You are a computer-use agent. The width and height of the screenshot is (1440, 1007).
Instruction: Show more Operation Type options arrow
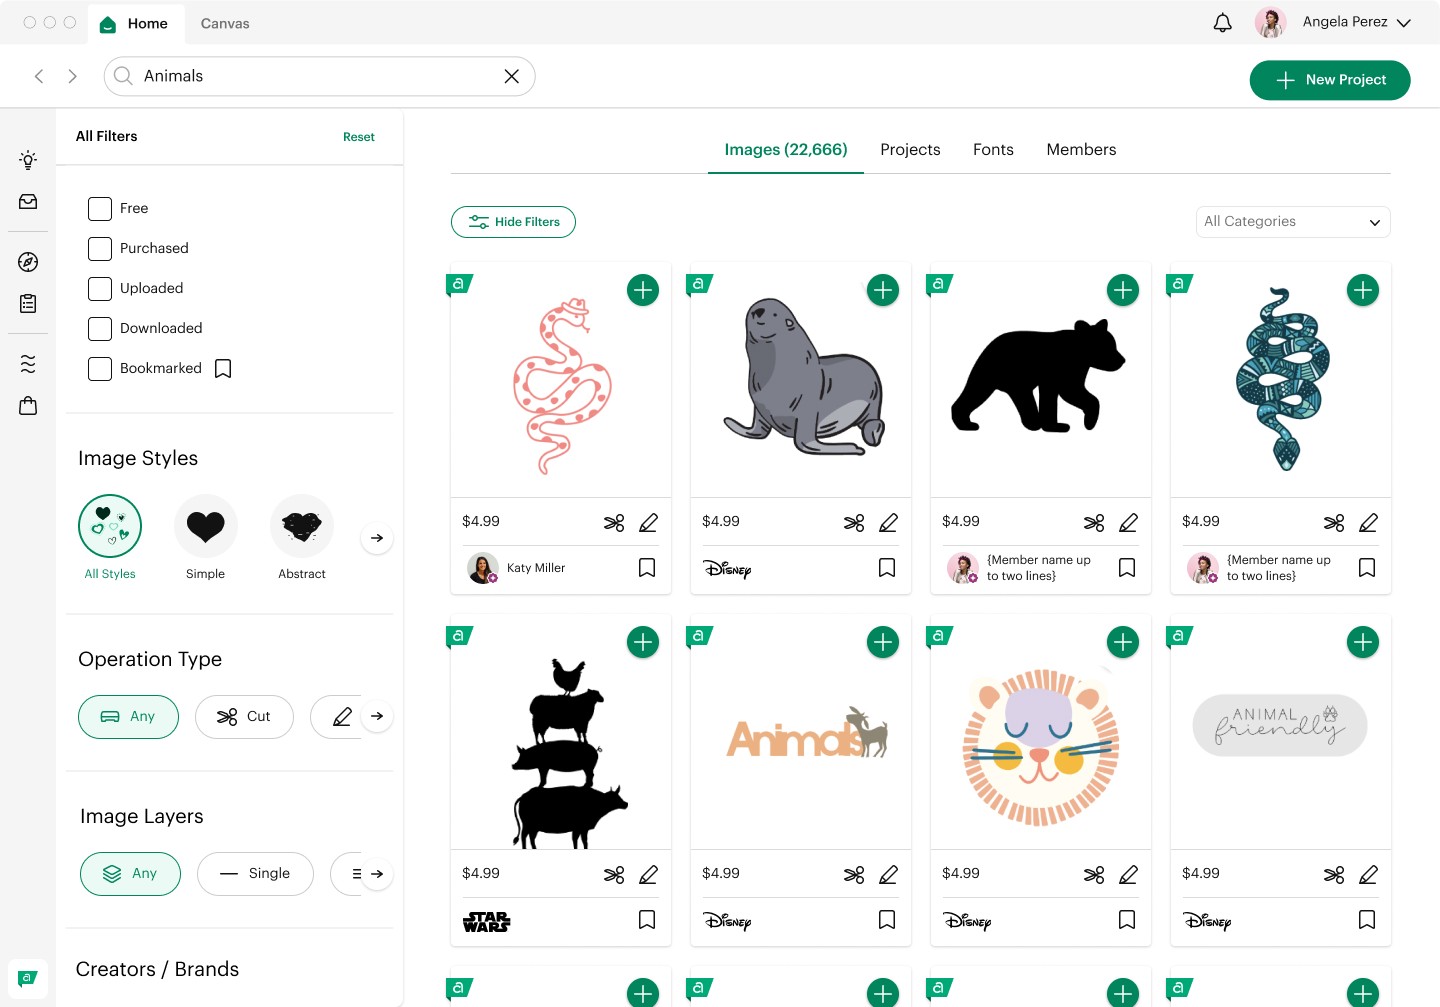(x=377, y=716)
